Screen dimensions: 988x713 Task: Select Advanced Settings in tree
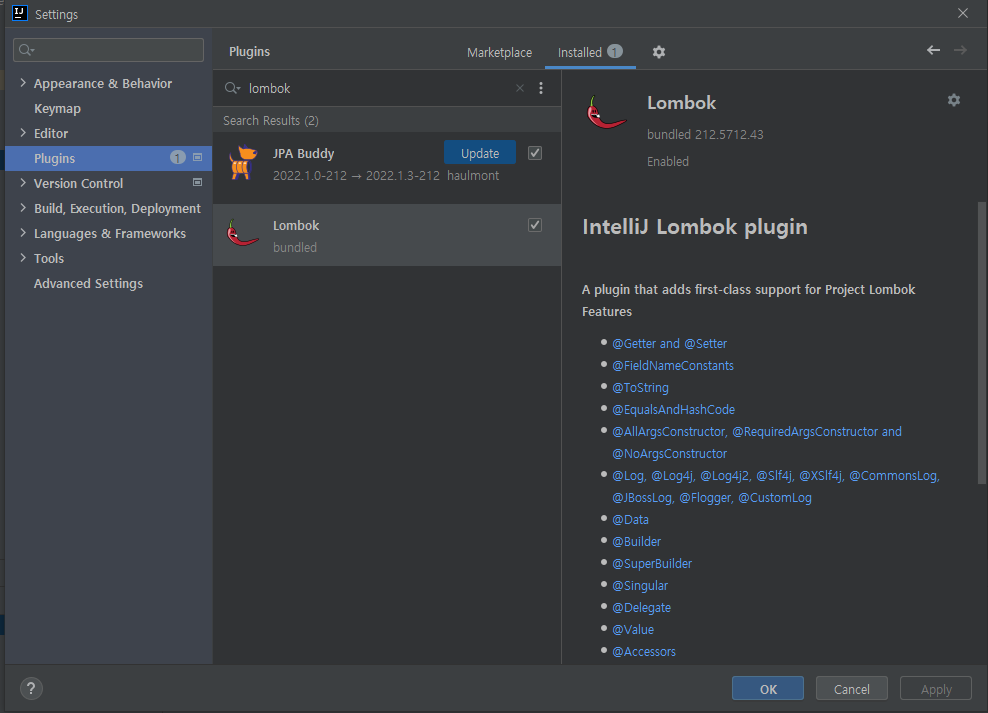tap(88, 283)
